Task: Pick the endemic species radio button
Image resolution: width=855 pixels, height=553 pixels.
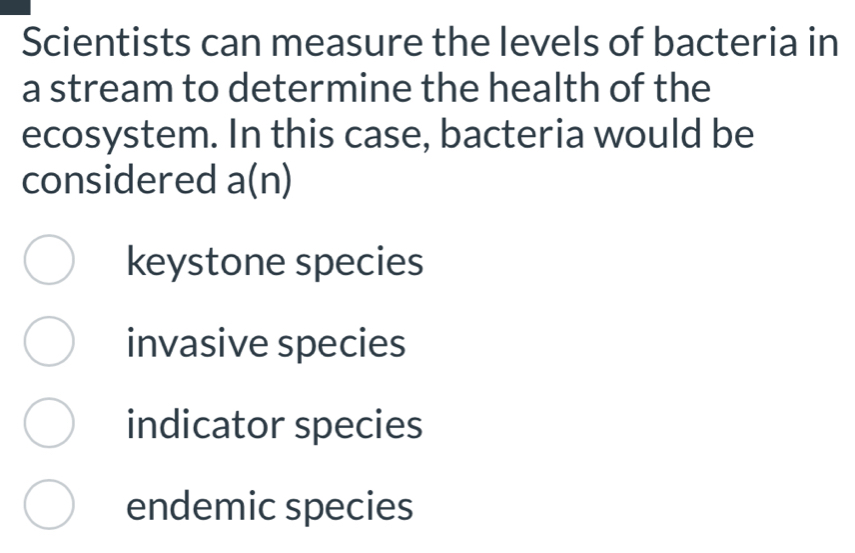Action: click(48, 506)
